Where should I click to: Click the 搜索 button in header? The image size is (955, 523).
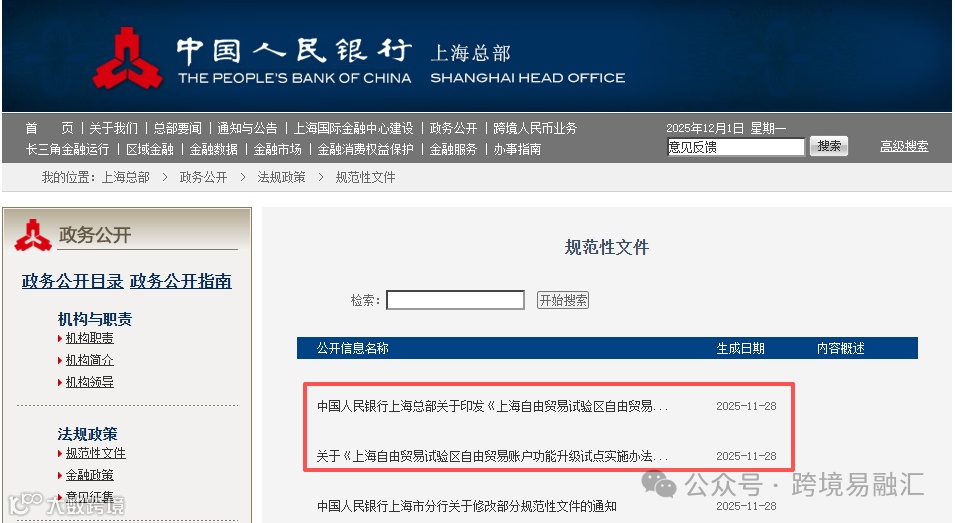[829, 146]
